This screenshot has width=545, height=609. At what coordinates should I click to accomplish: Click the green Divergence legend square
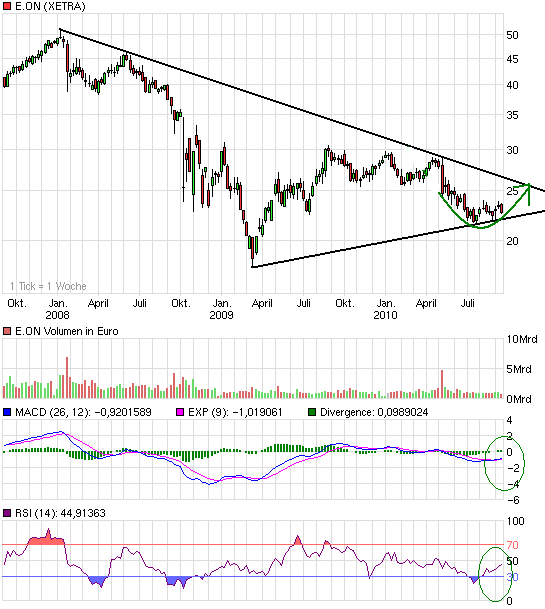pyautogui.click(x=312, y=412)
